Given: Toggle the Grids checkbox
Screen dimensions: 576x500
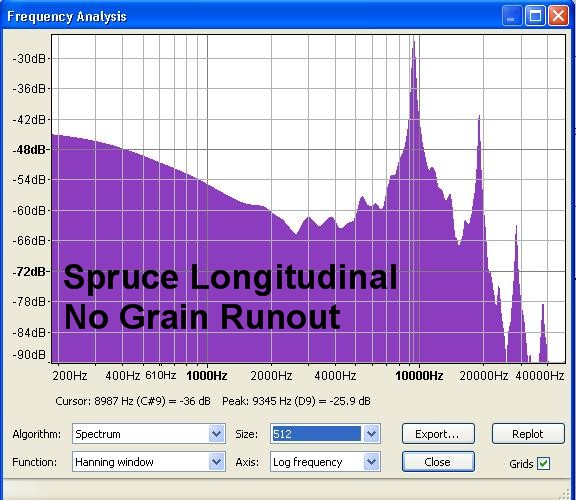Looking at the screenshot, I should [x=543, y=464].
